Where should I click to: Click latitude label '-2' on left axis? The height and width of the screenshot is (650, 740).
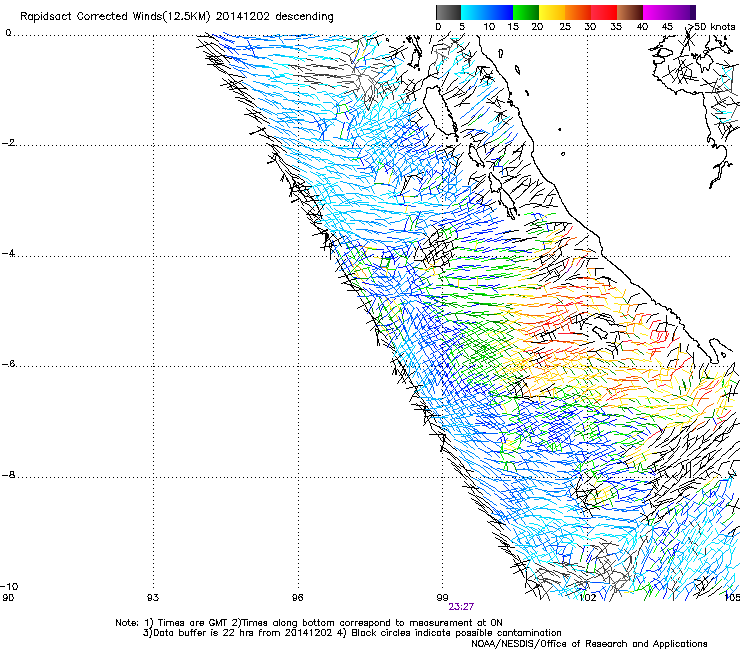(x=8, y=143)
